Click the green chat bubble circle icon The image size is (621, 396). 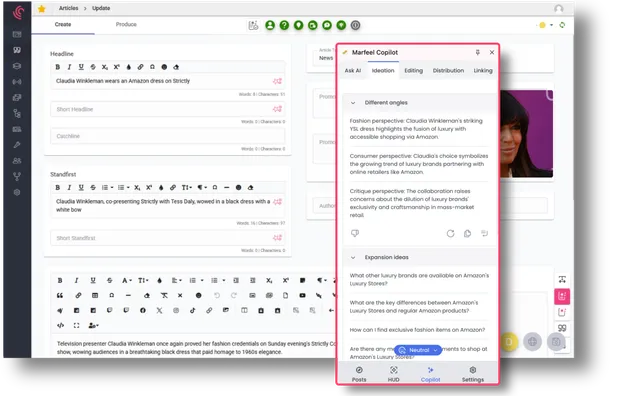click(x=327, y=25)
